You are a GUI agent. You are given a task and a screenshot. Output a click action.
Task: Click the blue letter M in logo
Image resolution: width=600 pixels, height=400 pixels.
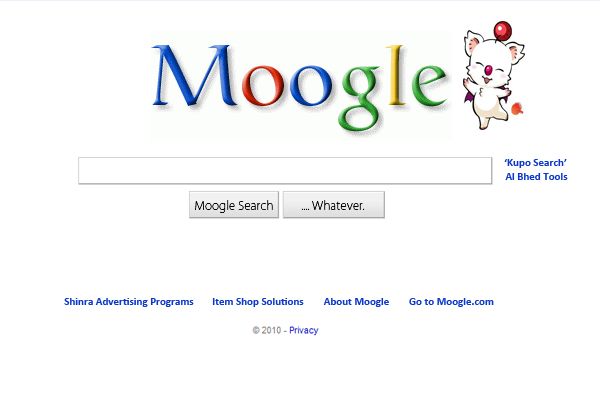(194, 75)
